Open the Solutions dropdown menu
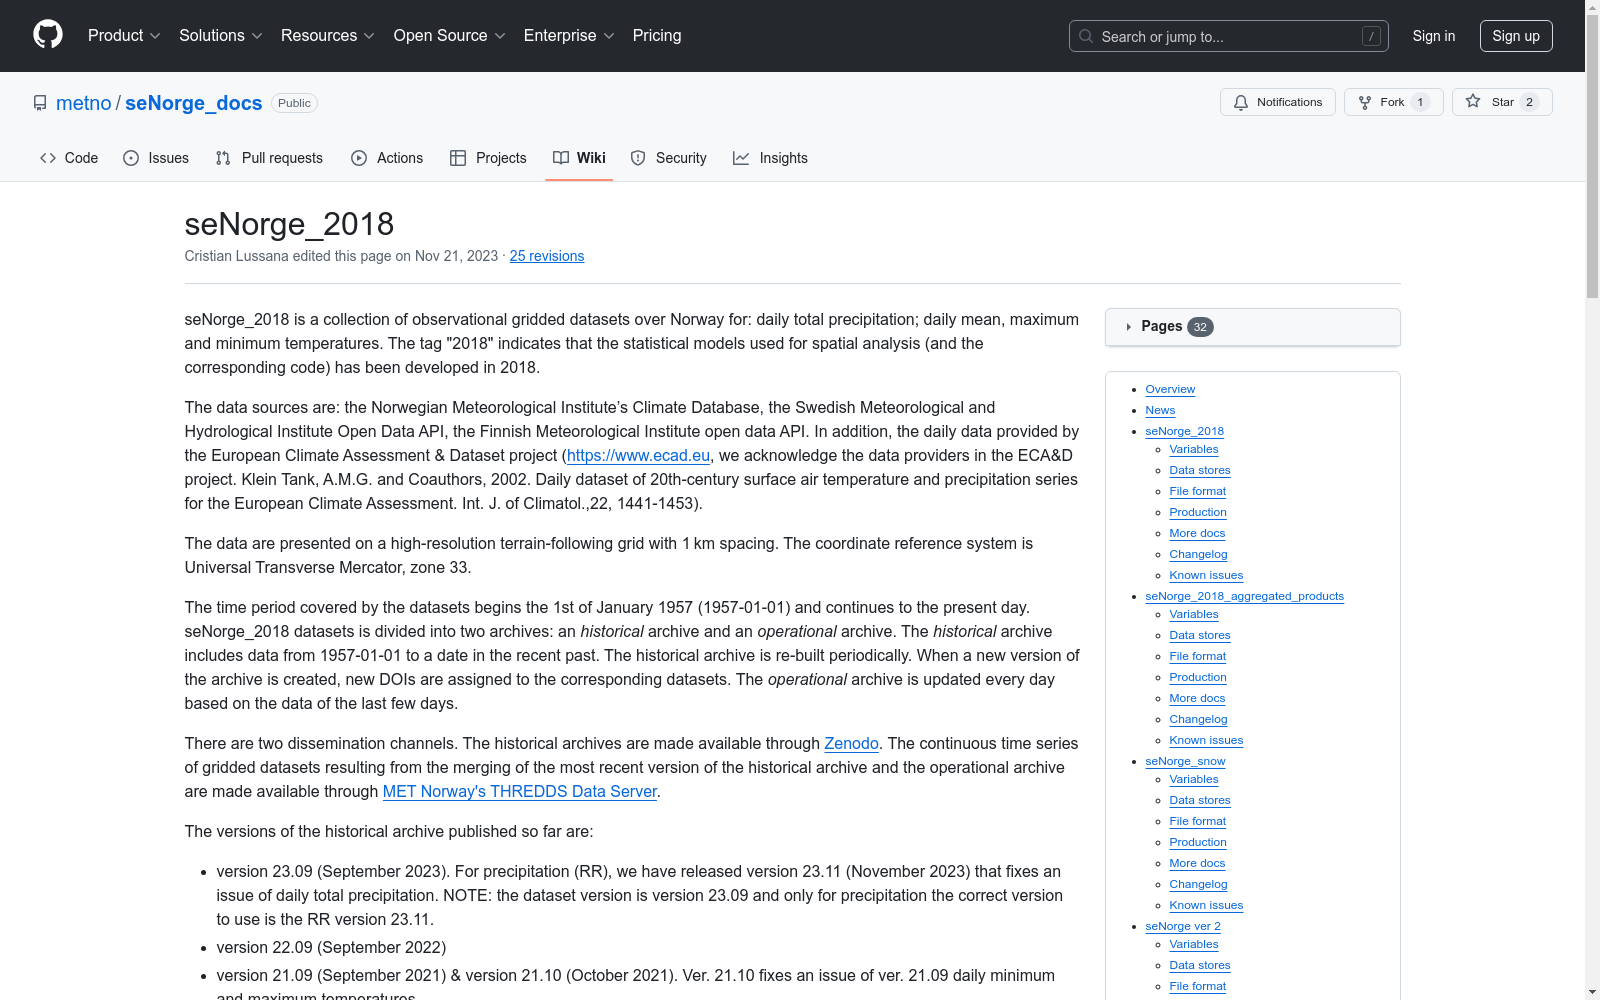The width and height of the screenshot is (1600, 1000). click(220, 35)
